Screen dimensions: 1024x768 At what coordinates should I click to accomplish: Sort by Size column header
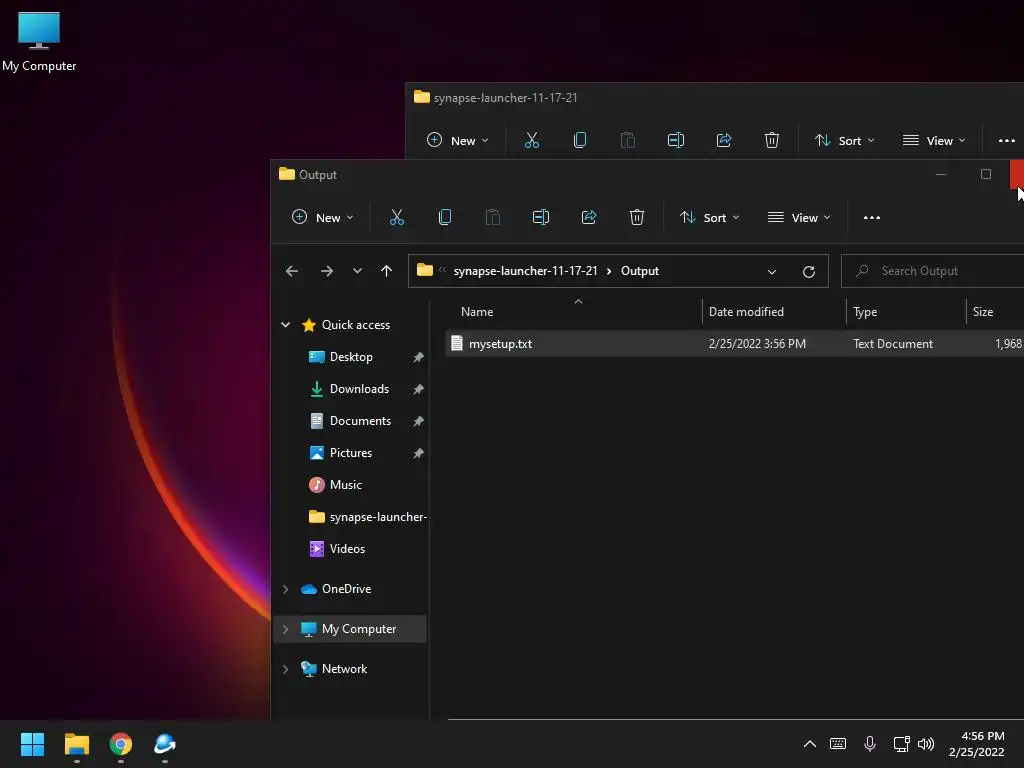983,312
